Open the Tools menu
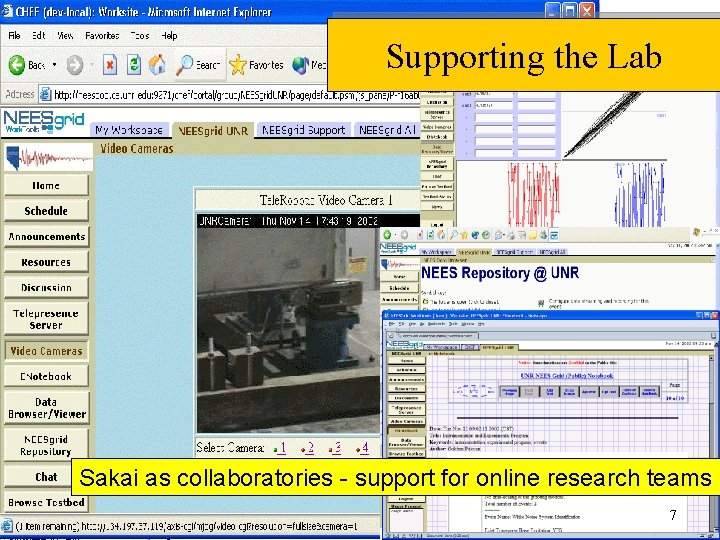 click(140, 36)
